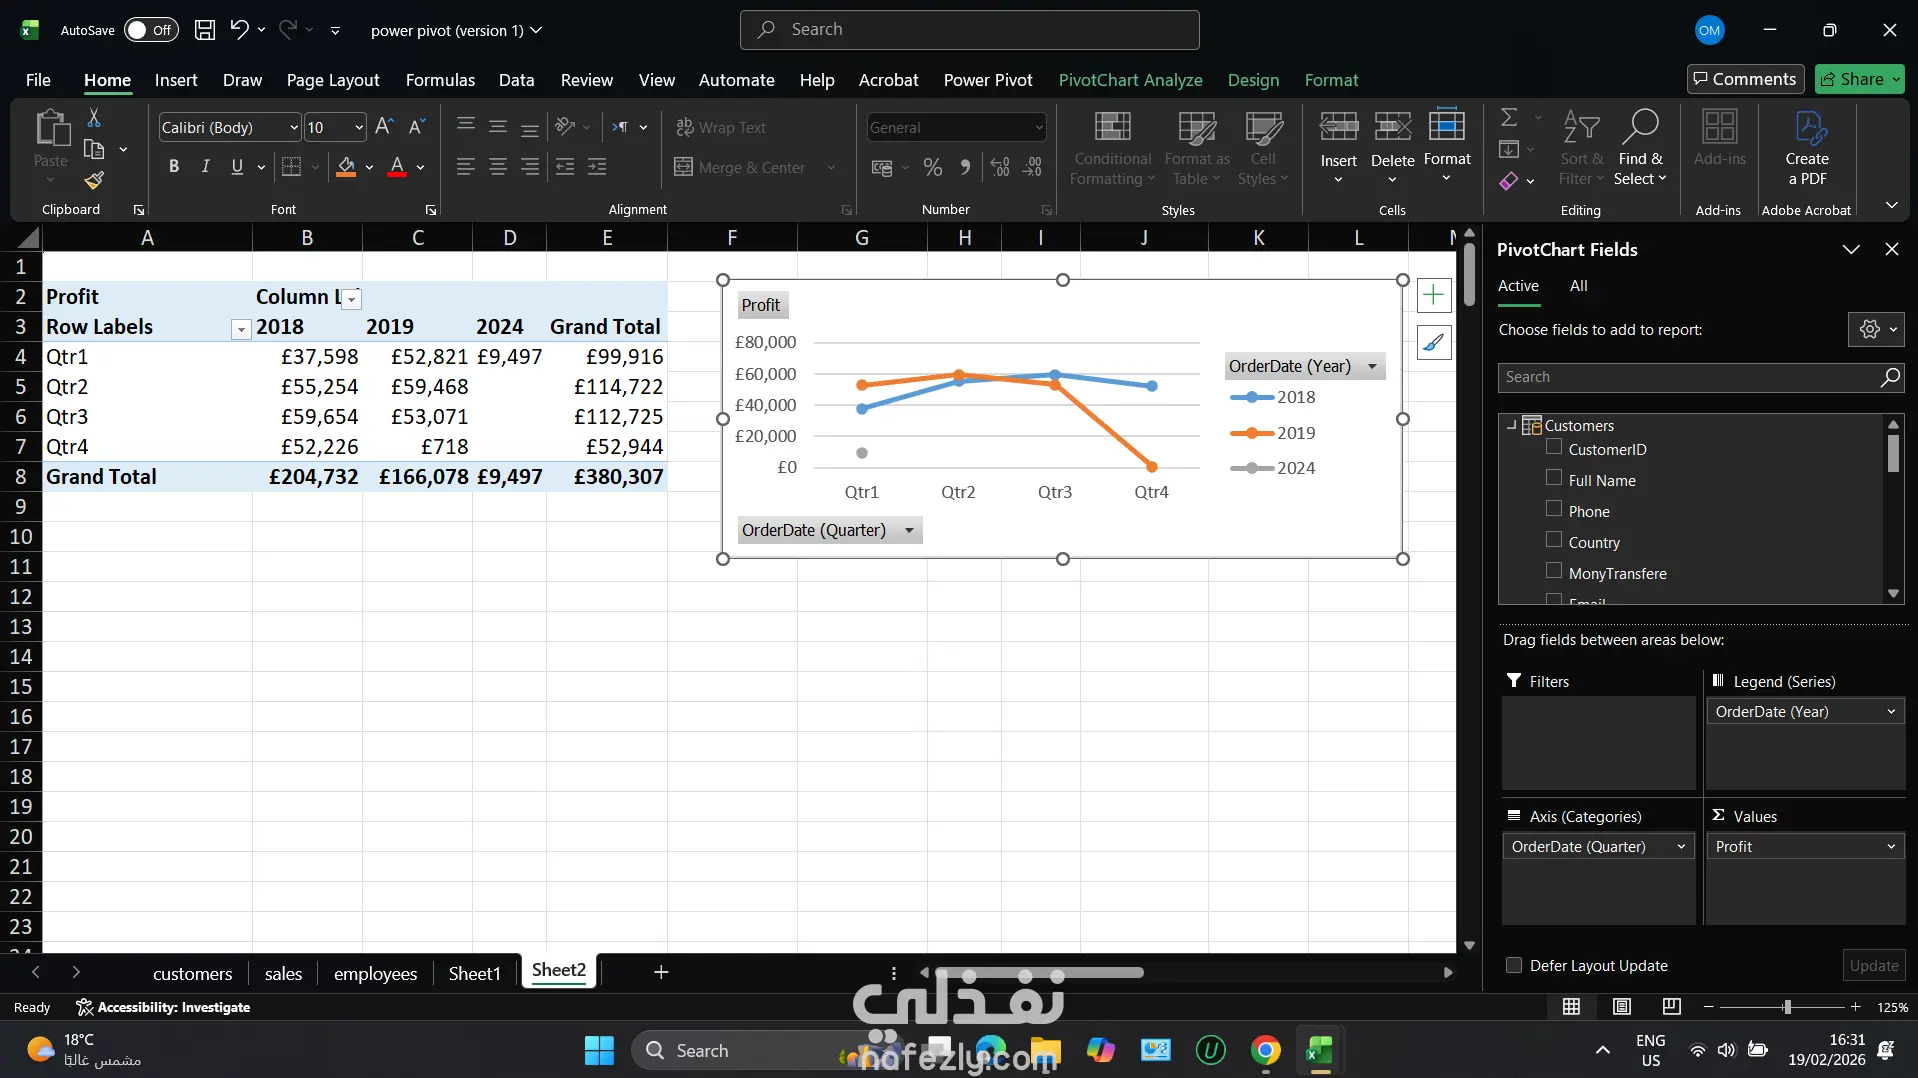Click Create a PDF icon
The height and width of the screenshot is (1078, 1918).
click(x=1807, y=148)
